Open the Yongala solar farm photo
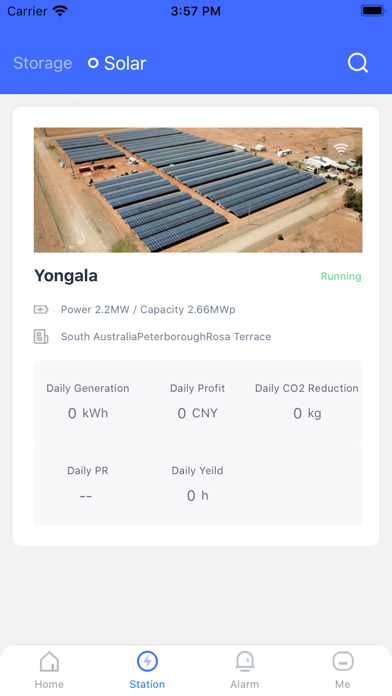The image size is (392, 696). tap(198, 190)
